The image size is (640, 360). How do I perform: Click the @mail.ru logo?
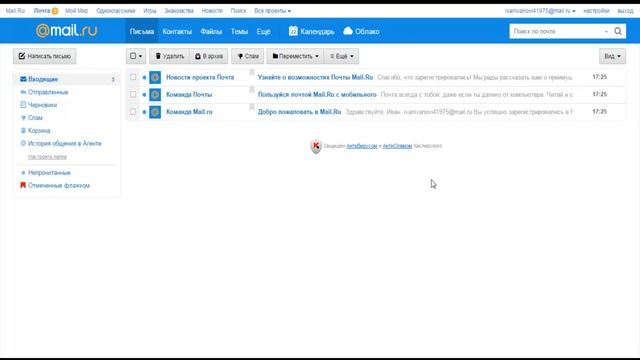tap(66, 31)
